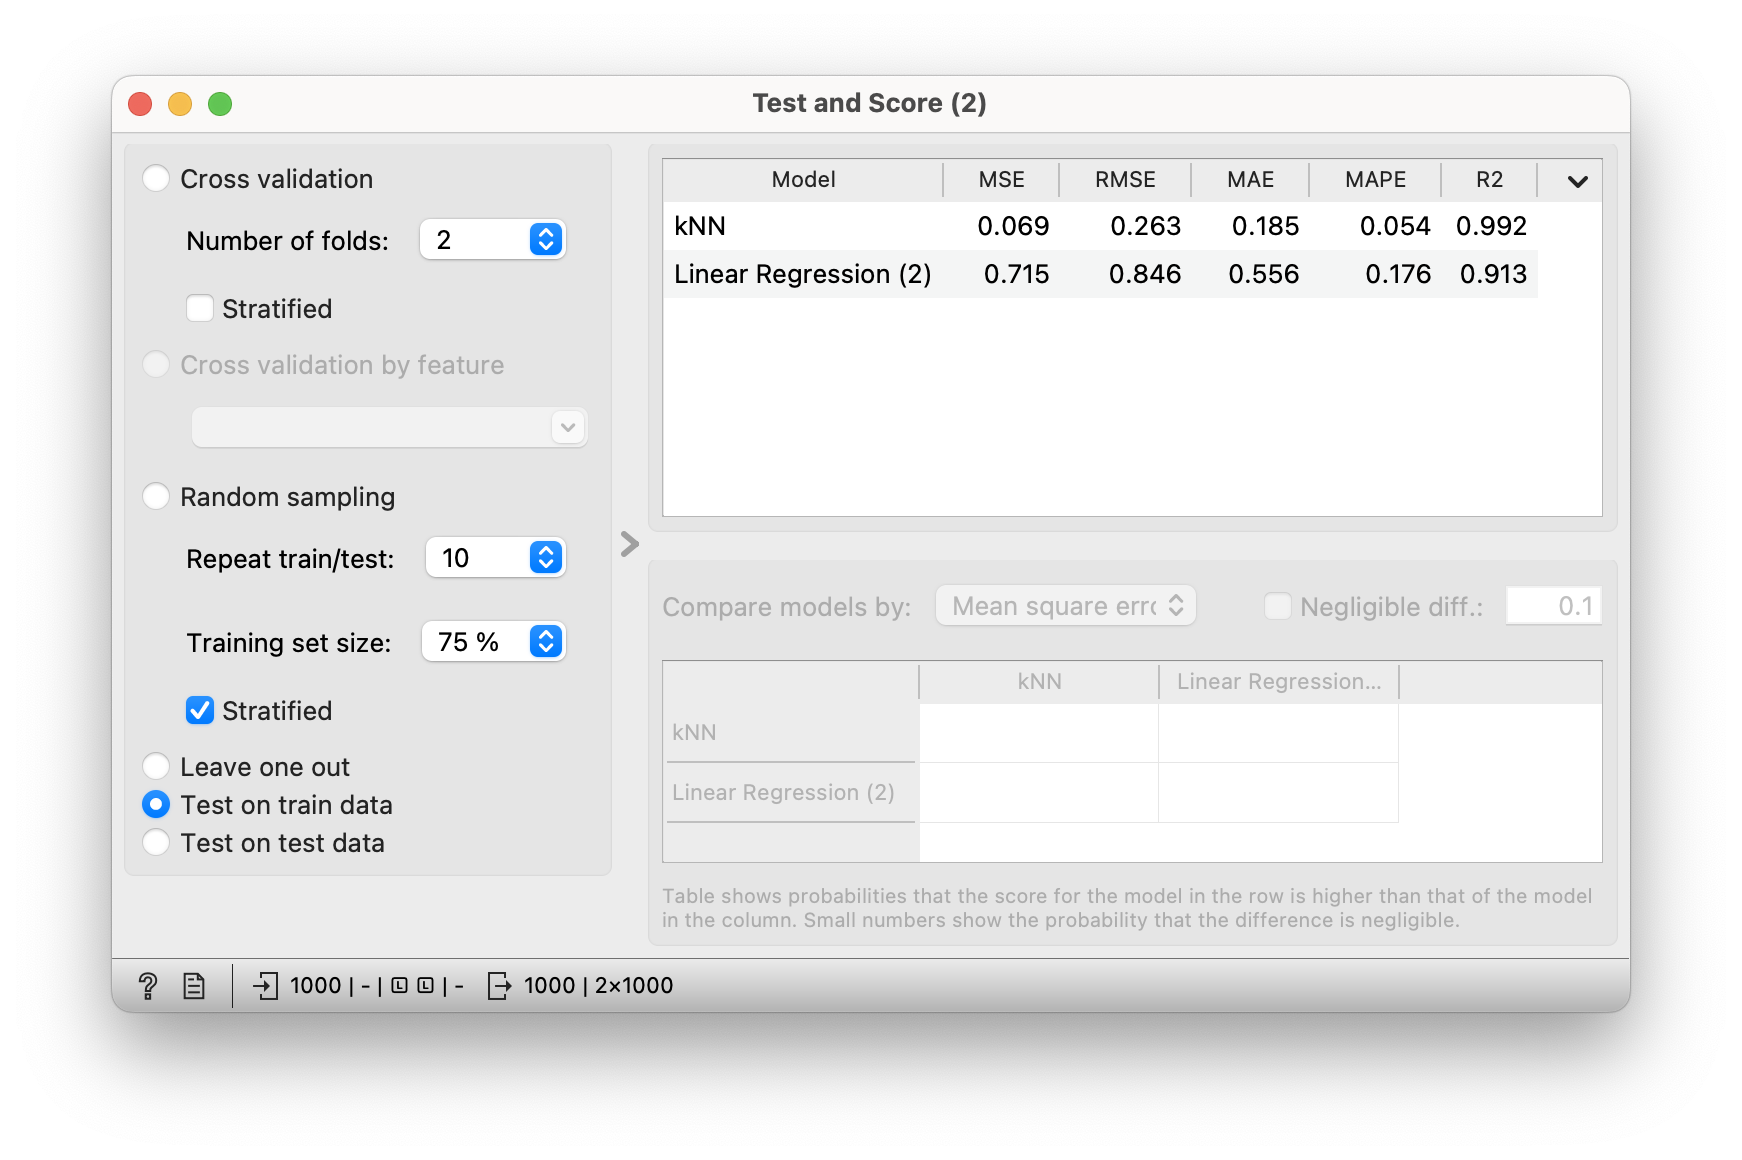Click the output data arrow icon

point(499,986)
